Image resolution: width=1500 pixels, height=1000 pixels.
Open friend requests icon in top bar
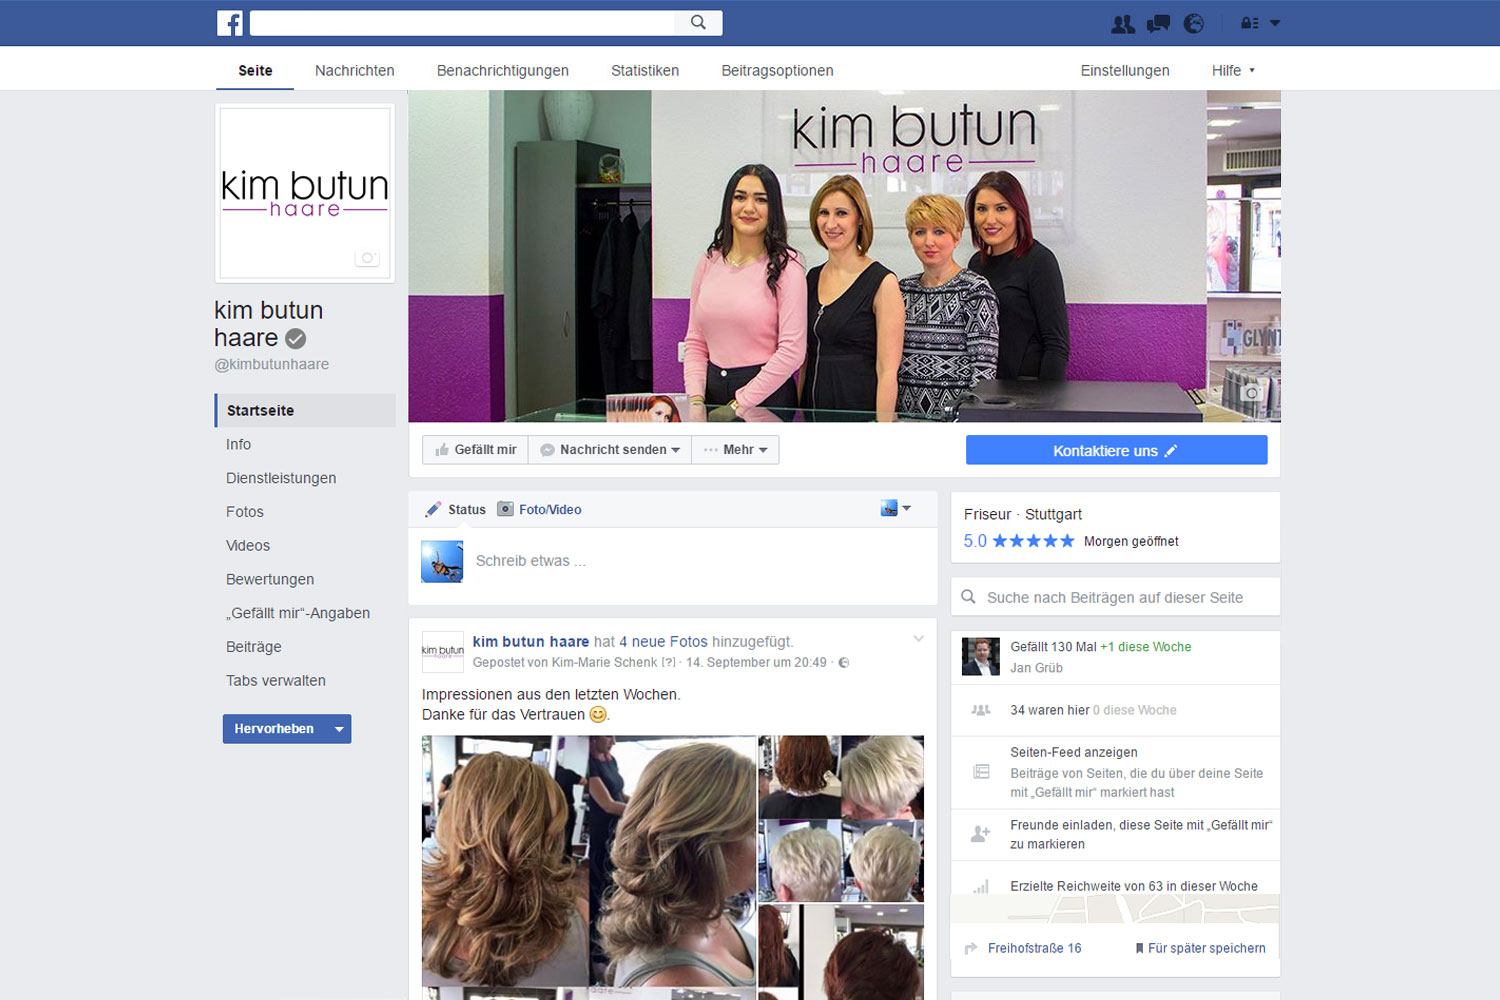pyautogui.click(x=1123, y=23)
